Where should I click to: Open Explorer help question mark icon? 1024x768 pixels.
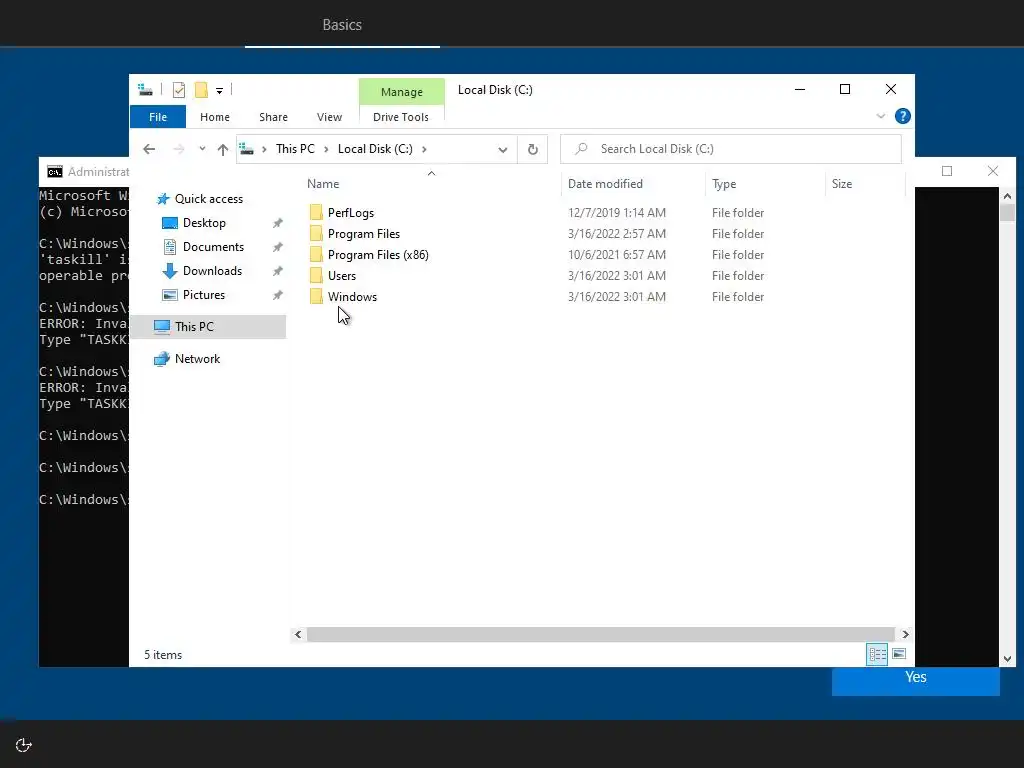(903, 116)
